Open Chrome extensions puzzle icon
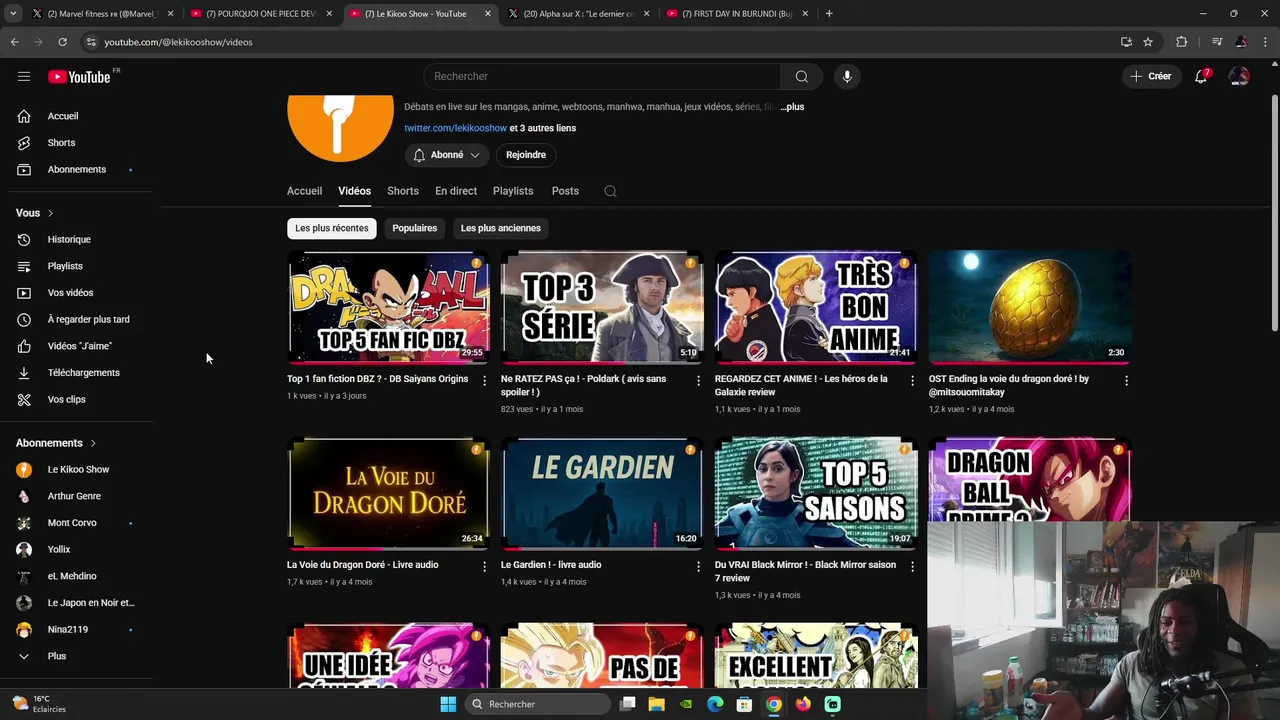Screen dimensions: 1280x720 1182,42
